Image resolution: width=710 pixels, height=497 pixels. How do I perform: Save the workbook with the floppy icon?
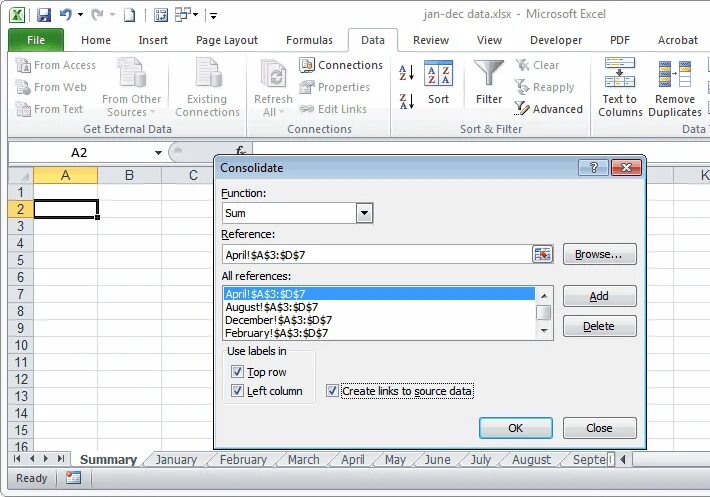pyautogui.click(x=43, y=15)
